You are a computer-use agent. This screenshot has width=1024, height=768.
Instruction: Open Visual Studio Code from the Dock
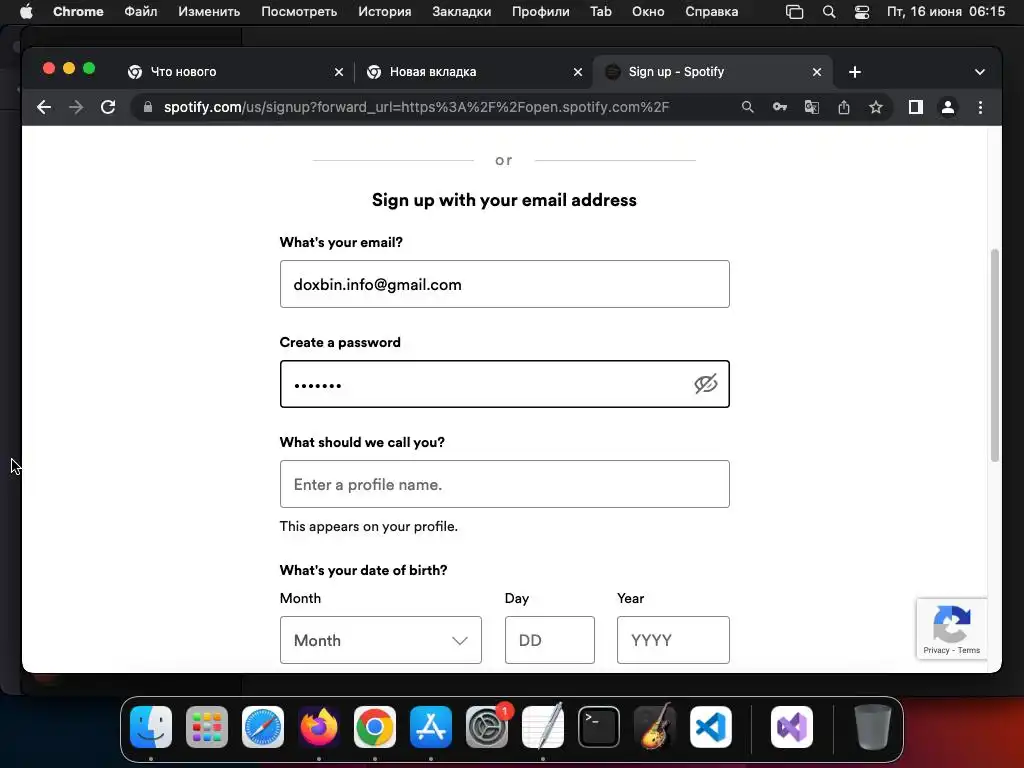(x=711, y=727)
